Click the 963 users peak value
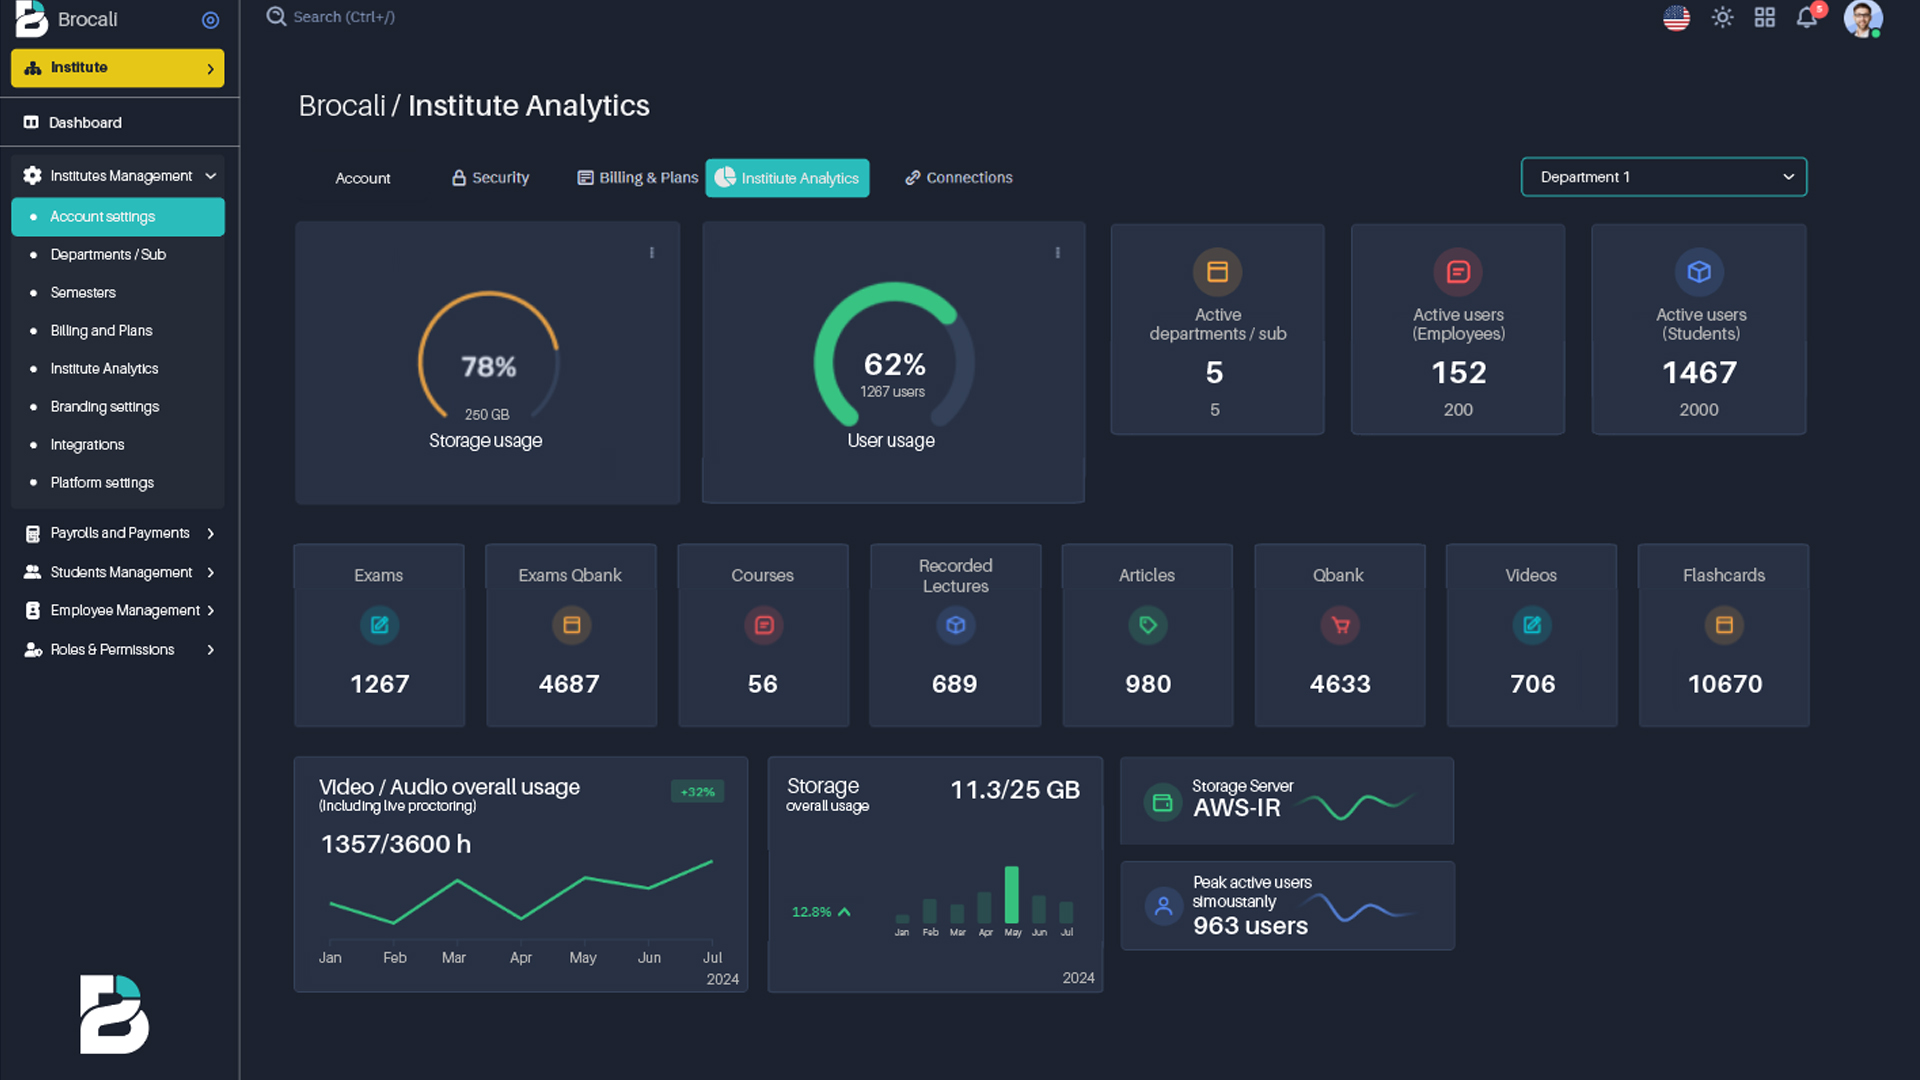Image resolution: width=1920 pixels, height=1080 pixels. point(1250,926)
